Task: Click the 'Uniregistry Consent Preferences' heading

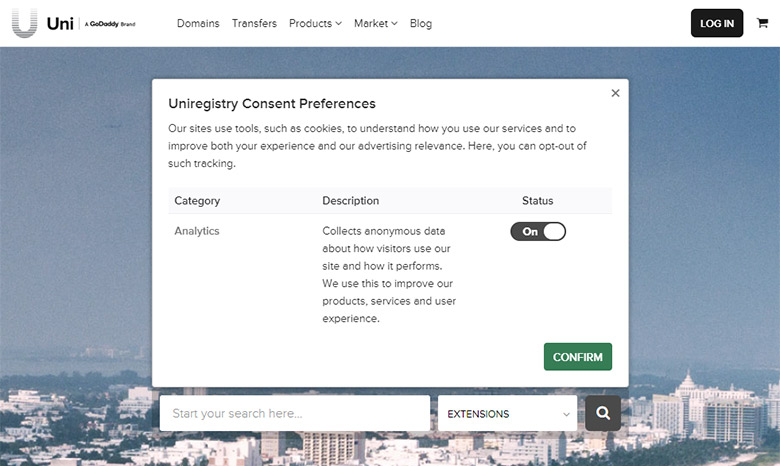Action: tap(272, 103)
